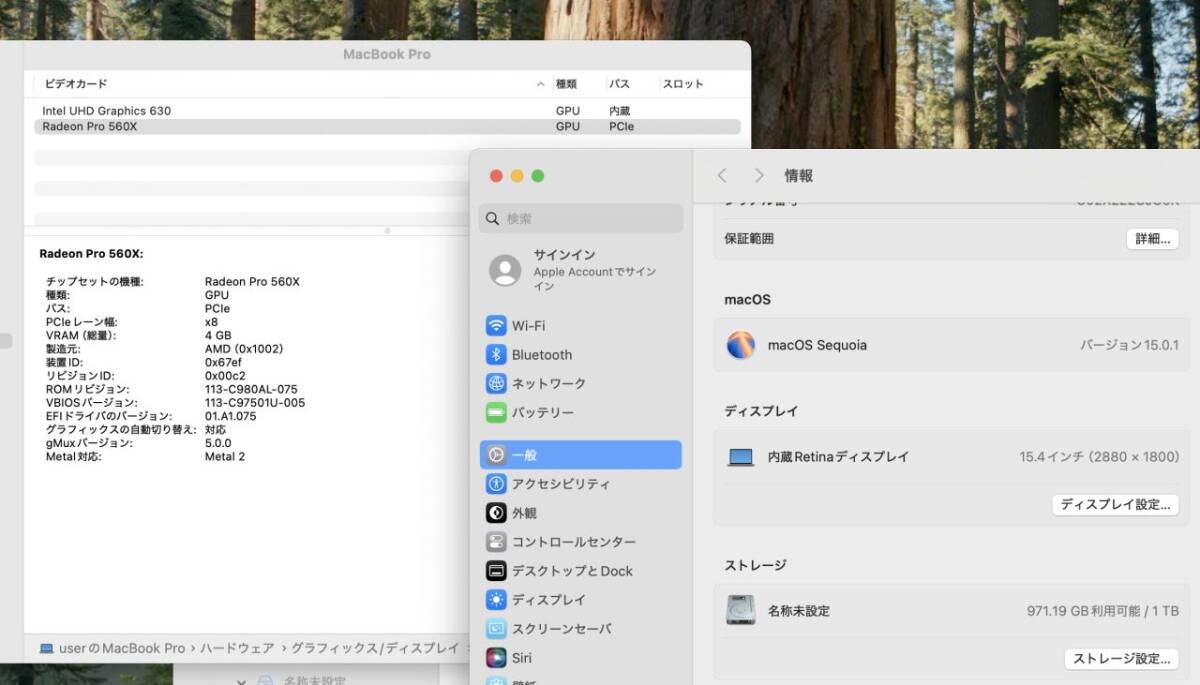Click the VRAM value 4 GB

point(218,336)
